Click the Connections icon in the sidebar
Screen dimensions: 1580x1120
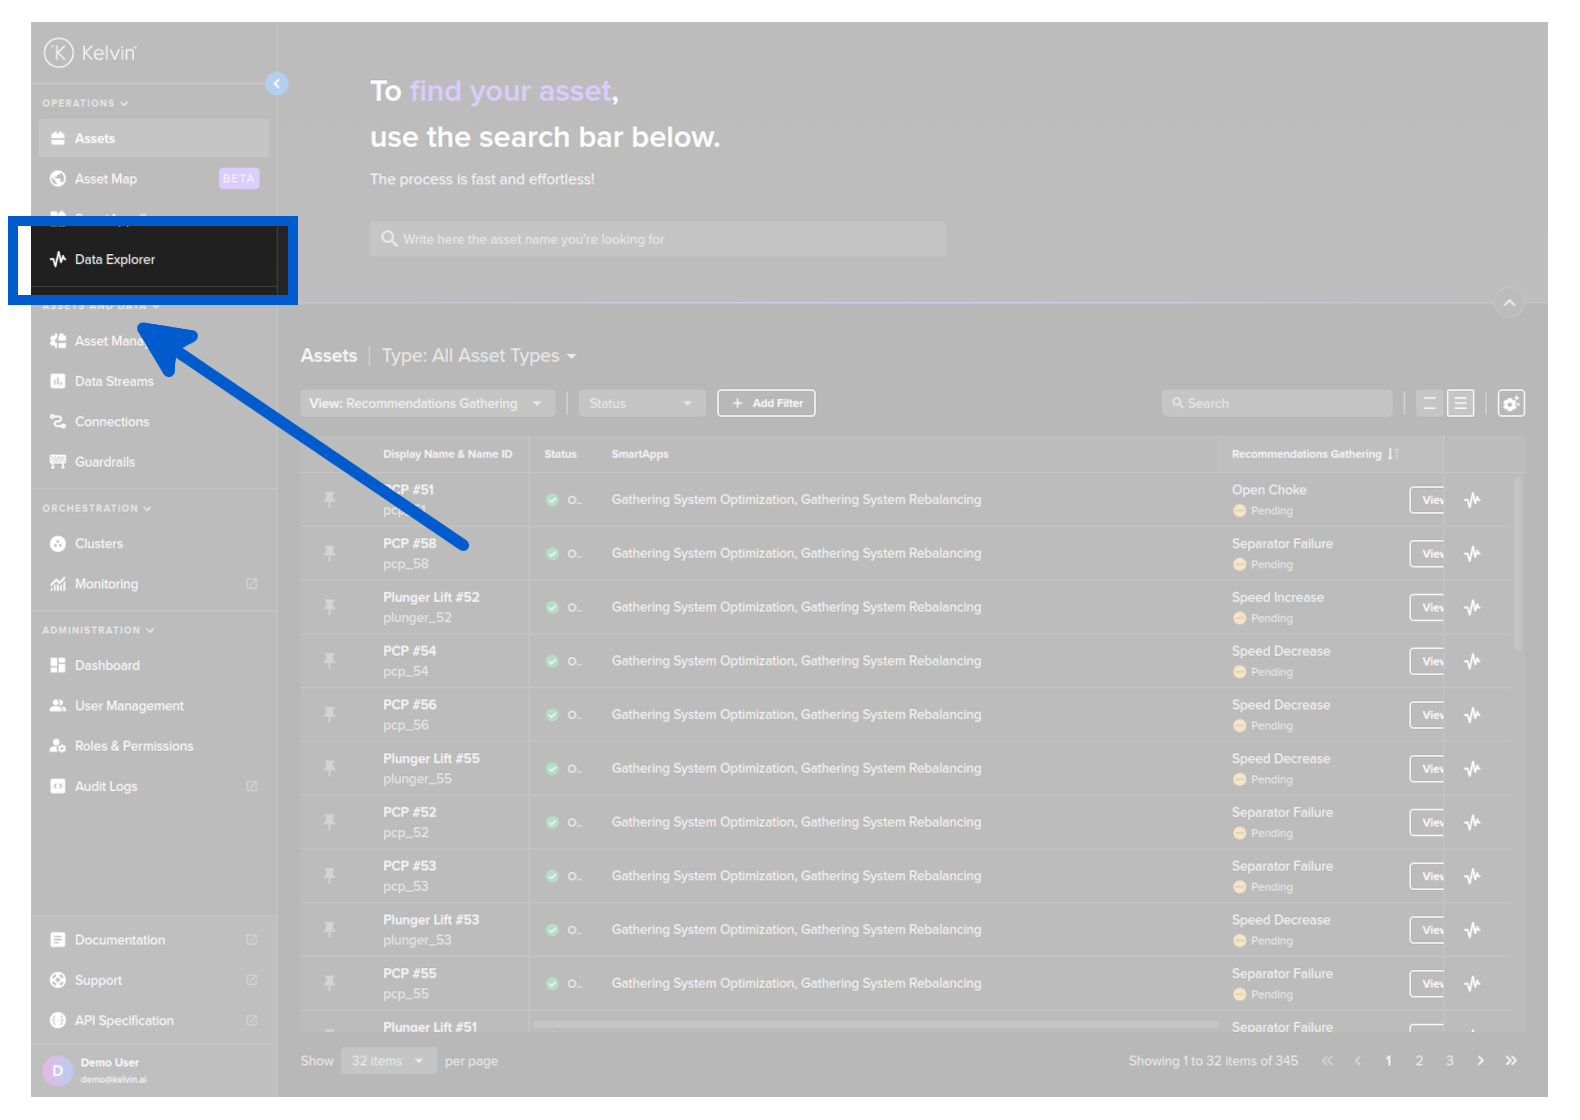point(58,422)
